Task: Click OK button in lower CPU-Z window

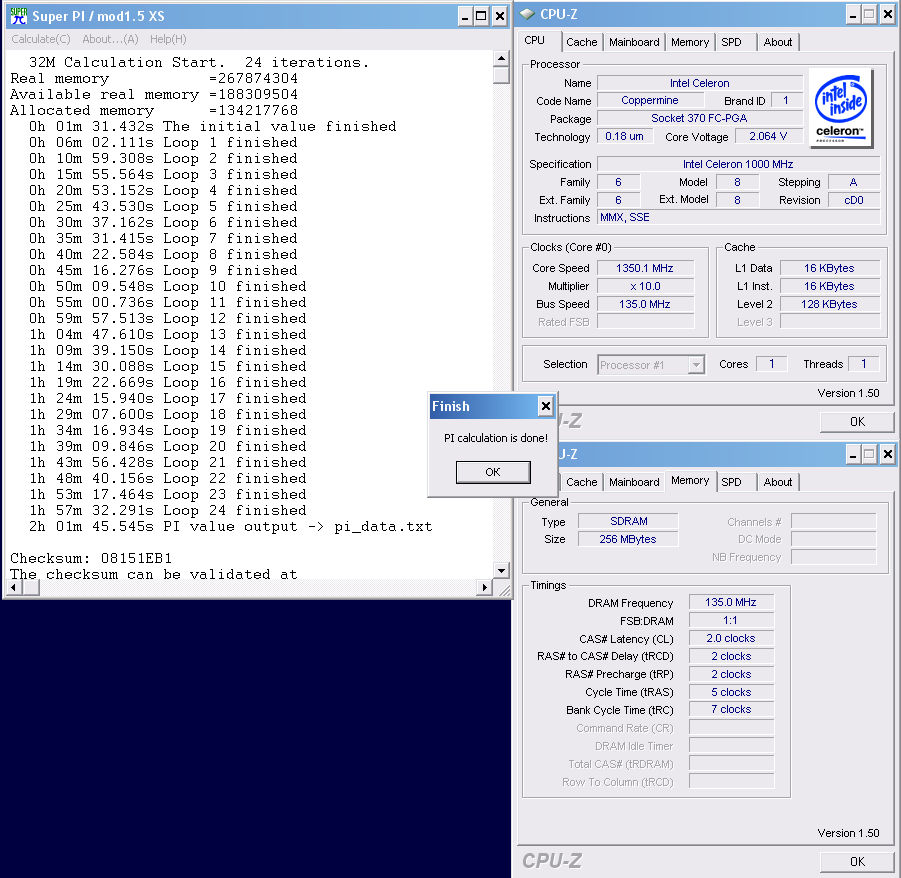Action: point(857,861)
